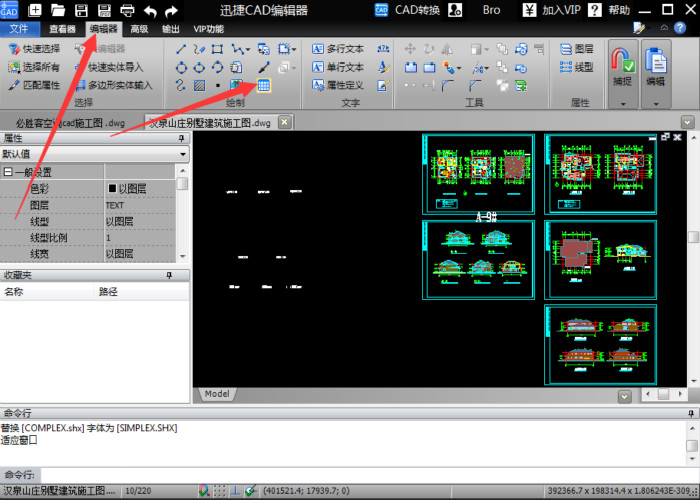This screenshot has height=500, width=700.
Task: Undo the last action
Action: click(150, 11)
